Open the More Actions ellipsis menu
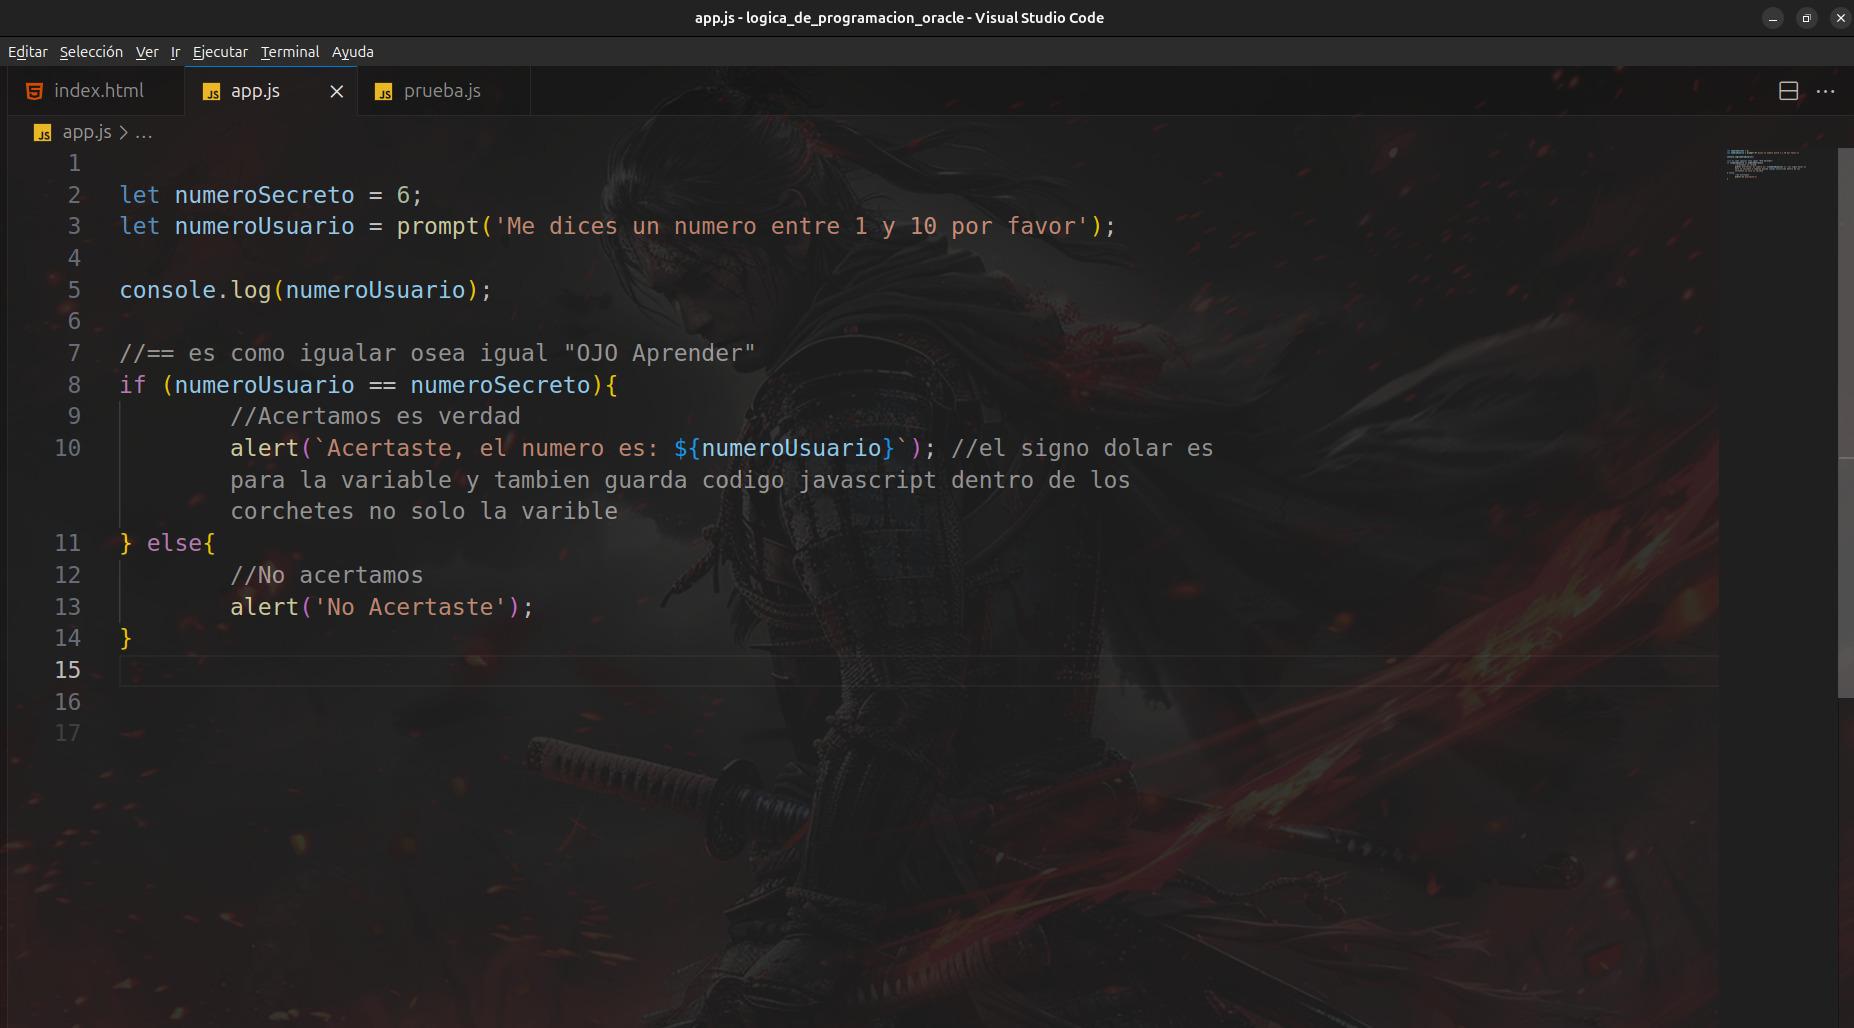The image size is (1854, 1028). coord(1825,91)
